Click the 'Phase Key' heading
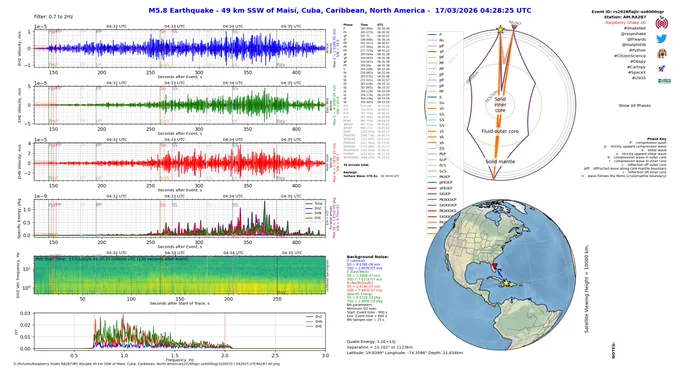 coord(657,139)
